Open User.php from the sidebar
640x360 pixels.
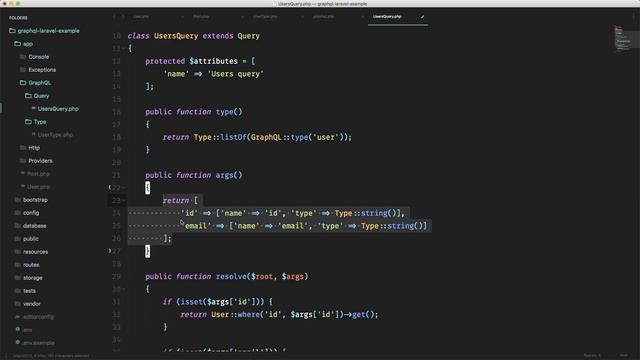tap(38, 187)
